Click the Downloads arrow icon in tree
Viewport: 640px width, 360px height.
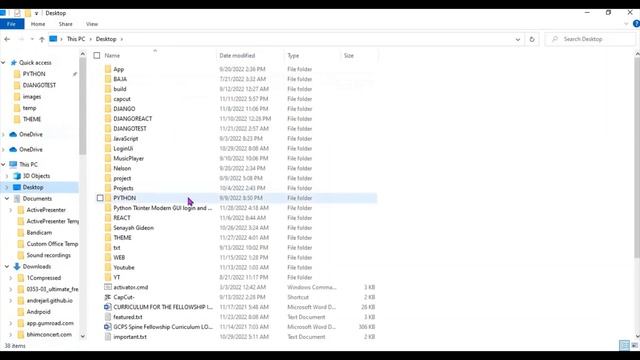17,267
